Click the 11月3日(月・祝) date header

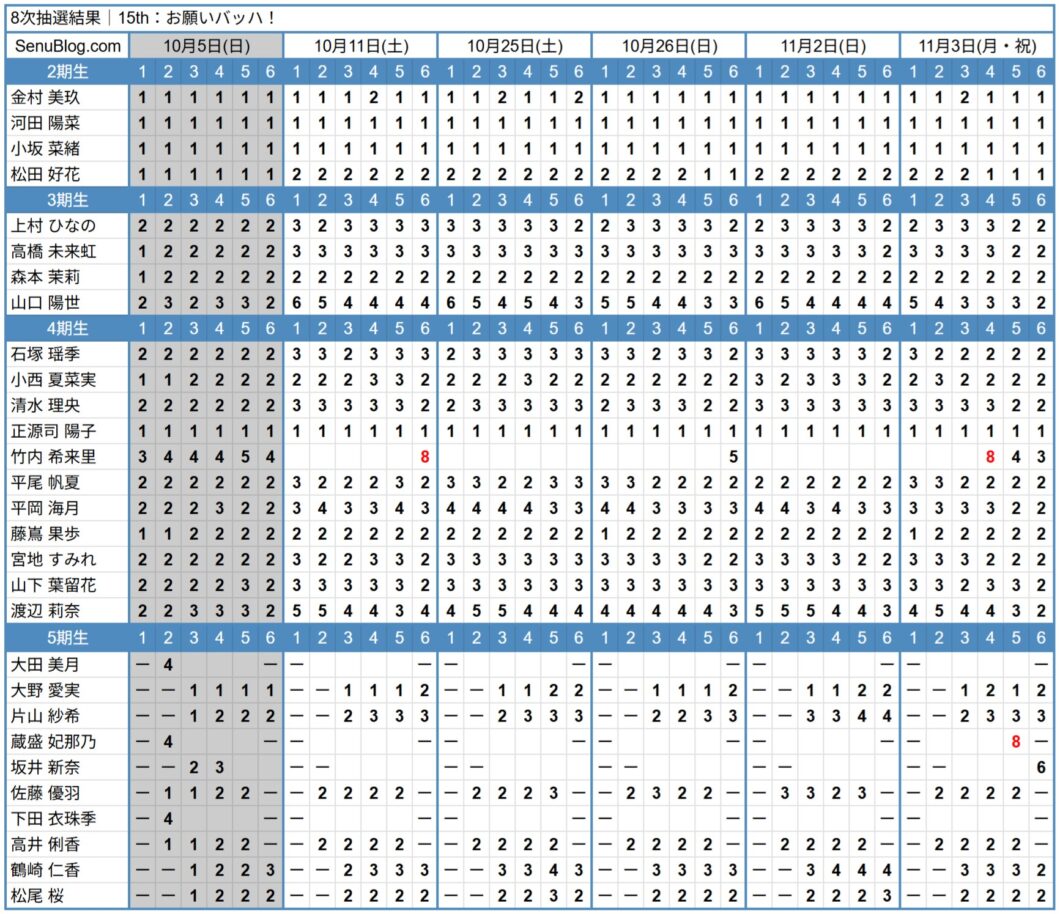point(977,47)
